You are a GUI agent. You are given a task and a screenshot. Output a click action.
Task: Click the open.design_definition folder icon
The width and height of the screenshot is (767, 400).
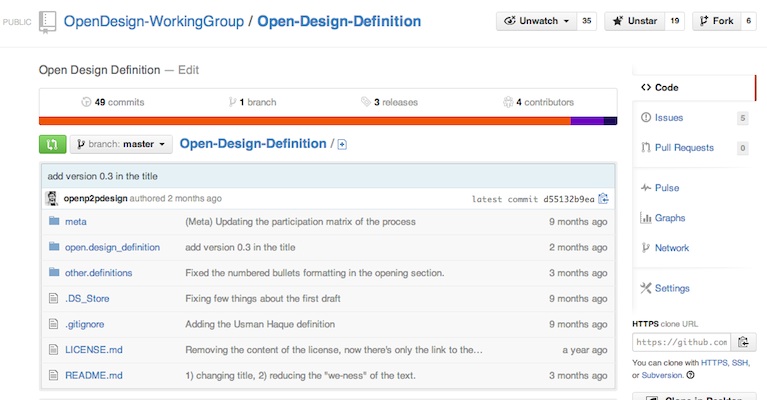click(x=54, y=246)
